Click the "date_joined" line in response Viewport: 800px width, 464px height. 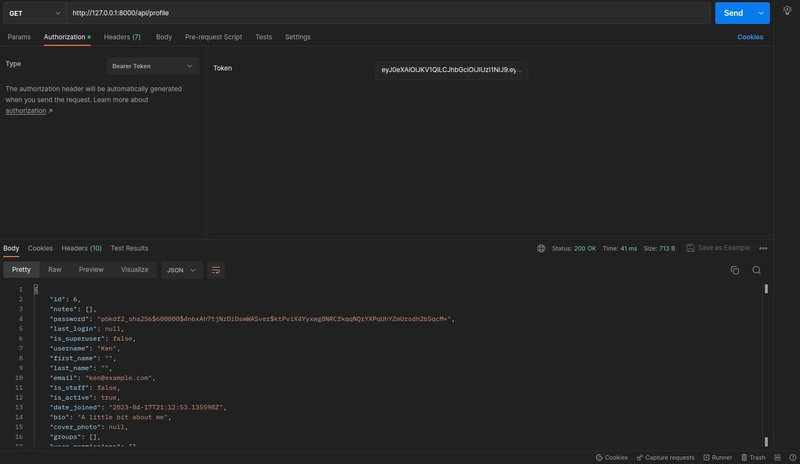pyautogui.click(x=138, y=408)
